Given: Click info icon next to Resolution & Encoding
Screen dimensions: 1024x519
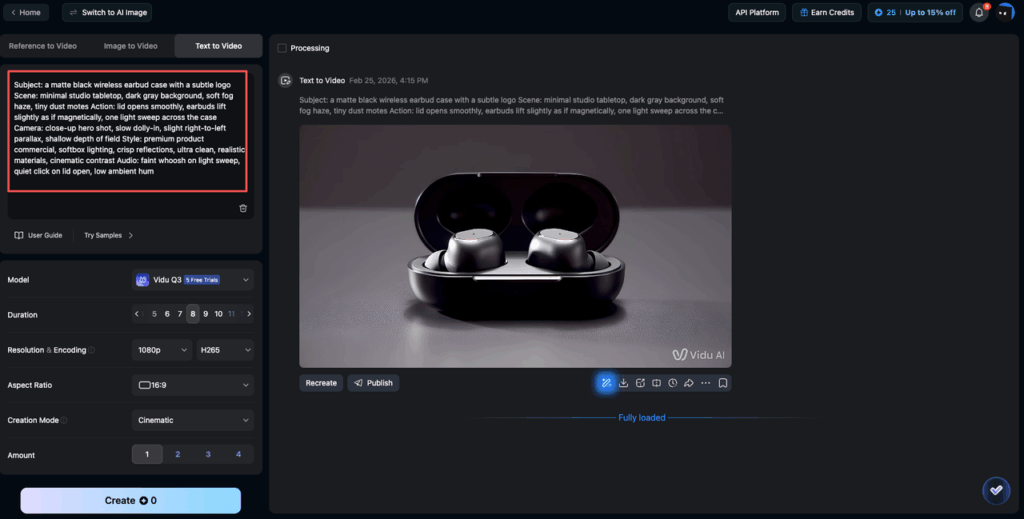Looking at the screenshot, I should tap(91, 351).
